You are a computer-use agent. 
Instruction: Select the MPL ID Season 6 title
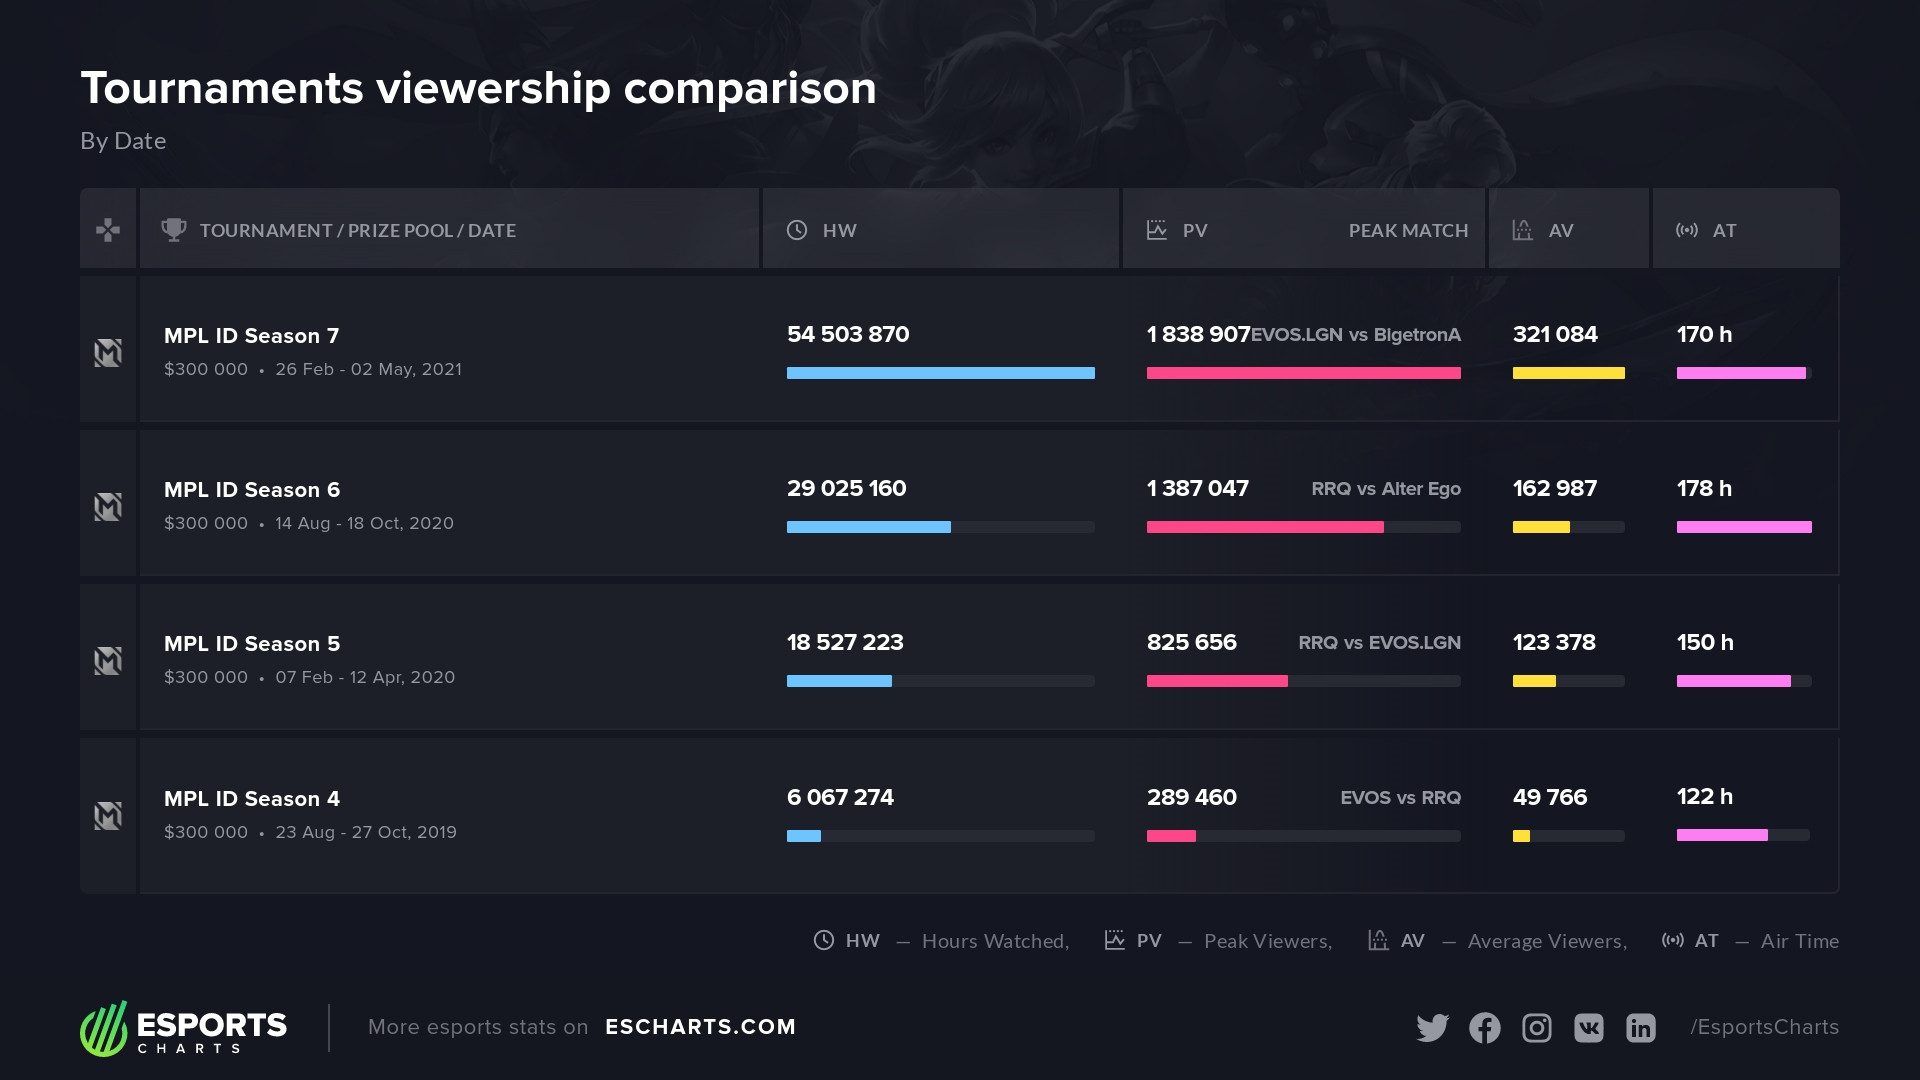(x=252, y=490)
